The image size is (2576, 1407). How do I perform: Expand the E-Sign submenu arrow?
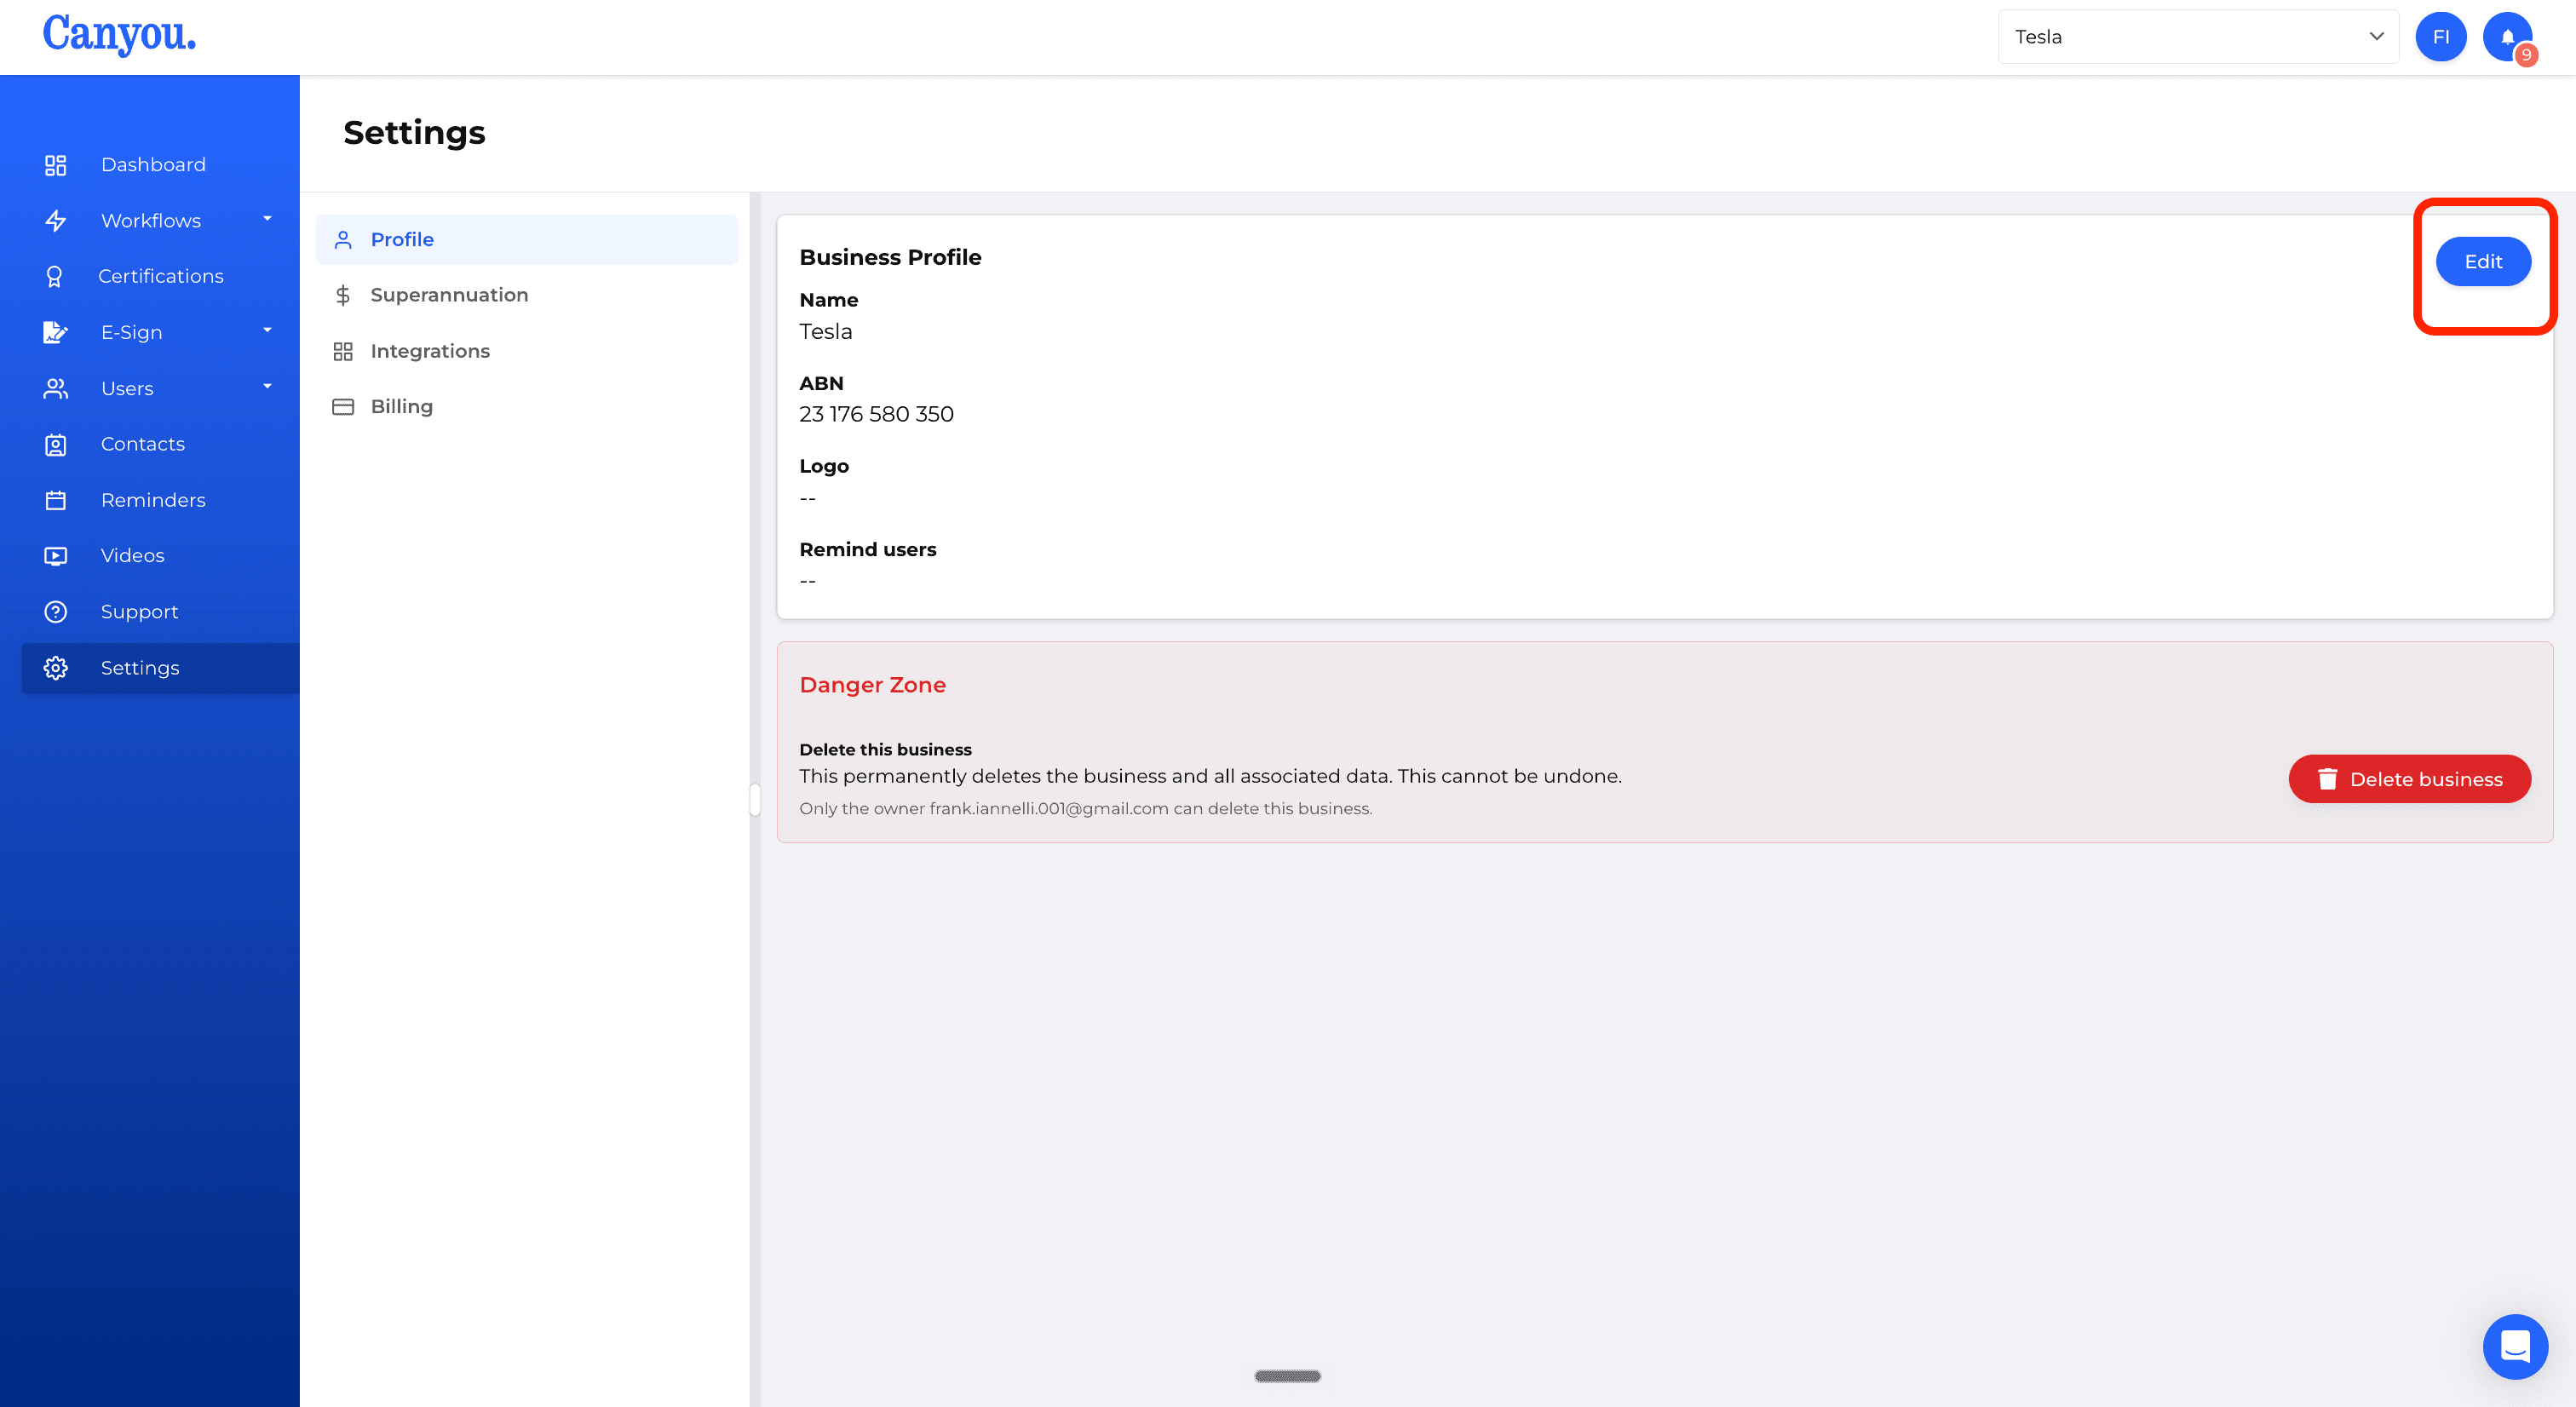(x=267, y=331)
